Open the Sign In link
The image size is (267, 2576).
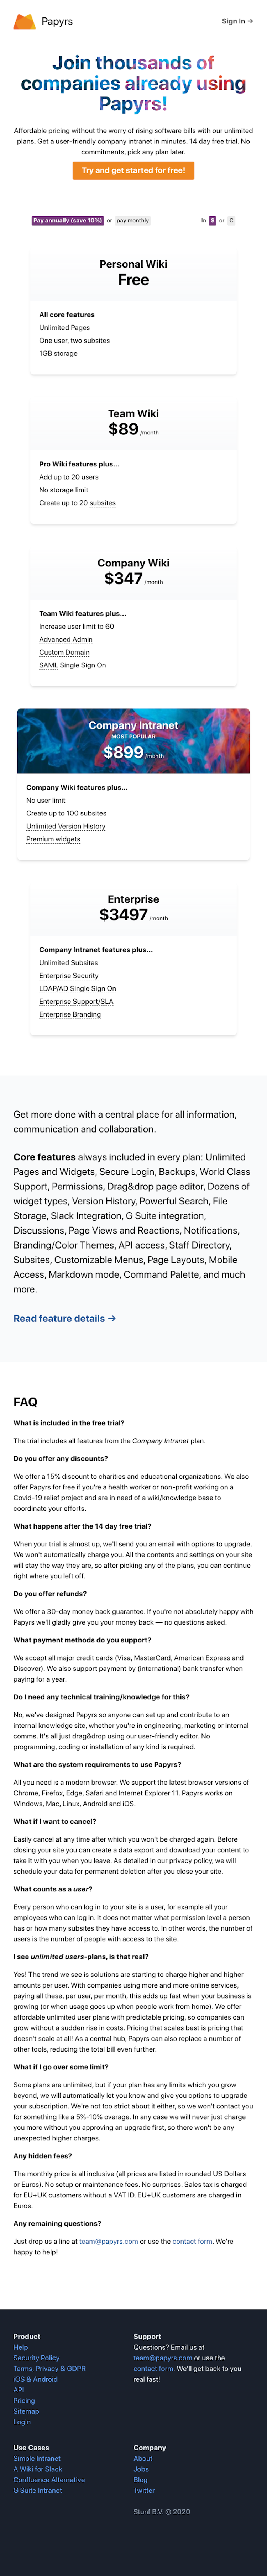[x=237, y=21]
